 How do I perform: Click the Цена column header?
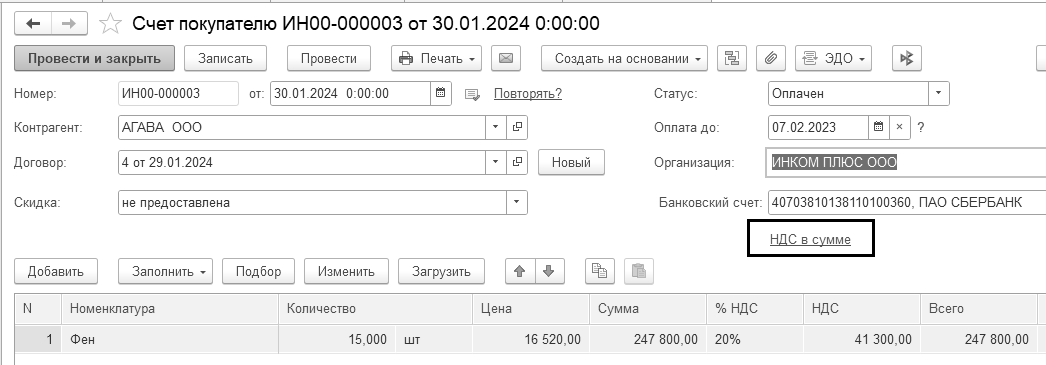click(531, 308)
